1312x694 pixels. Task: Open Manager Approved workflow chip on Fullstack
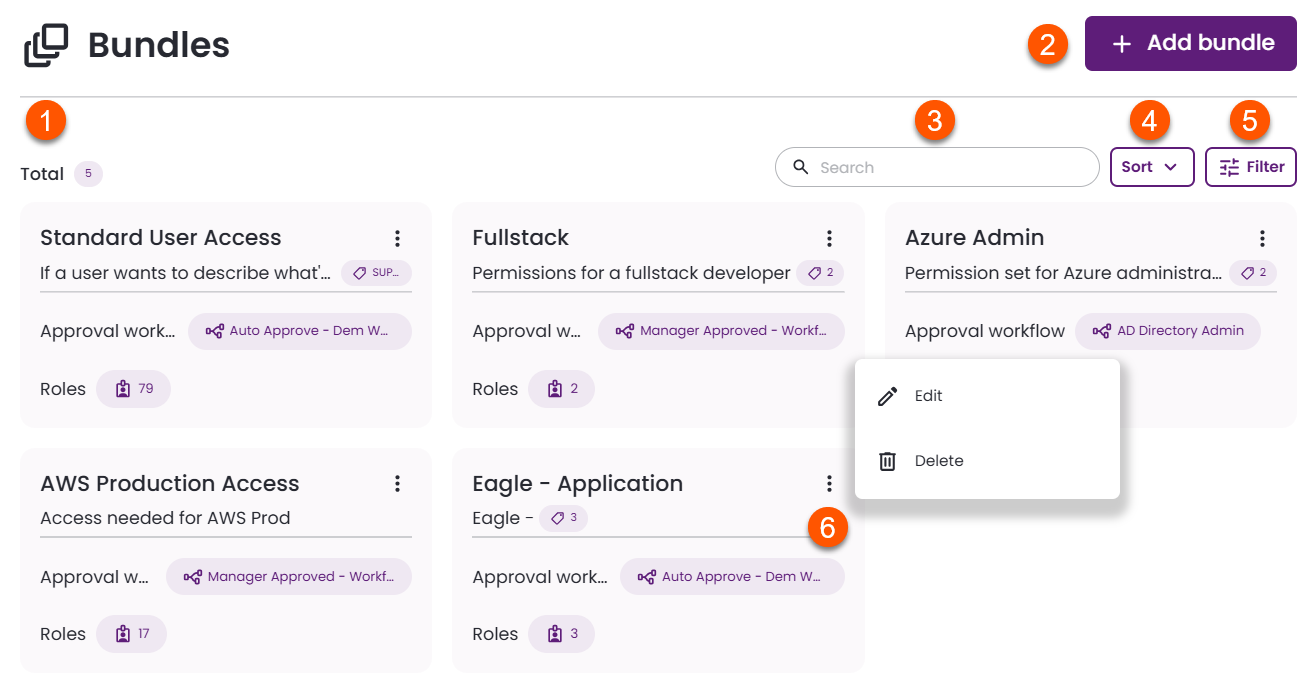(721, 331)
